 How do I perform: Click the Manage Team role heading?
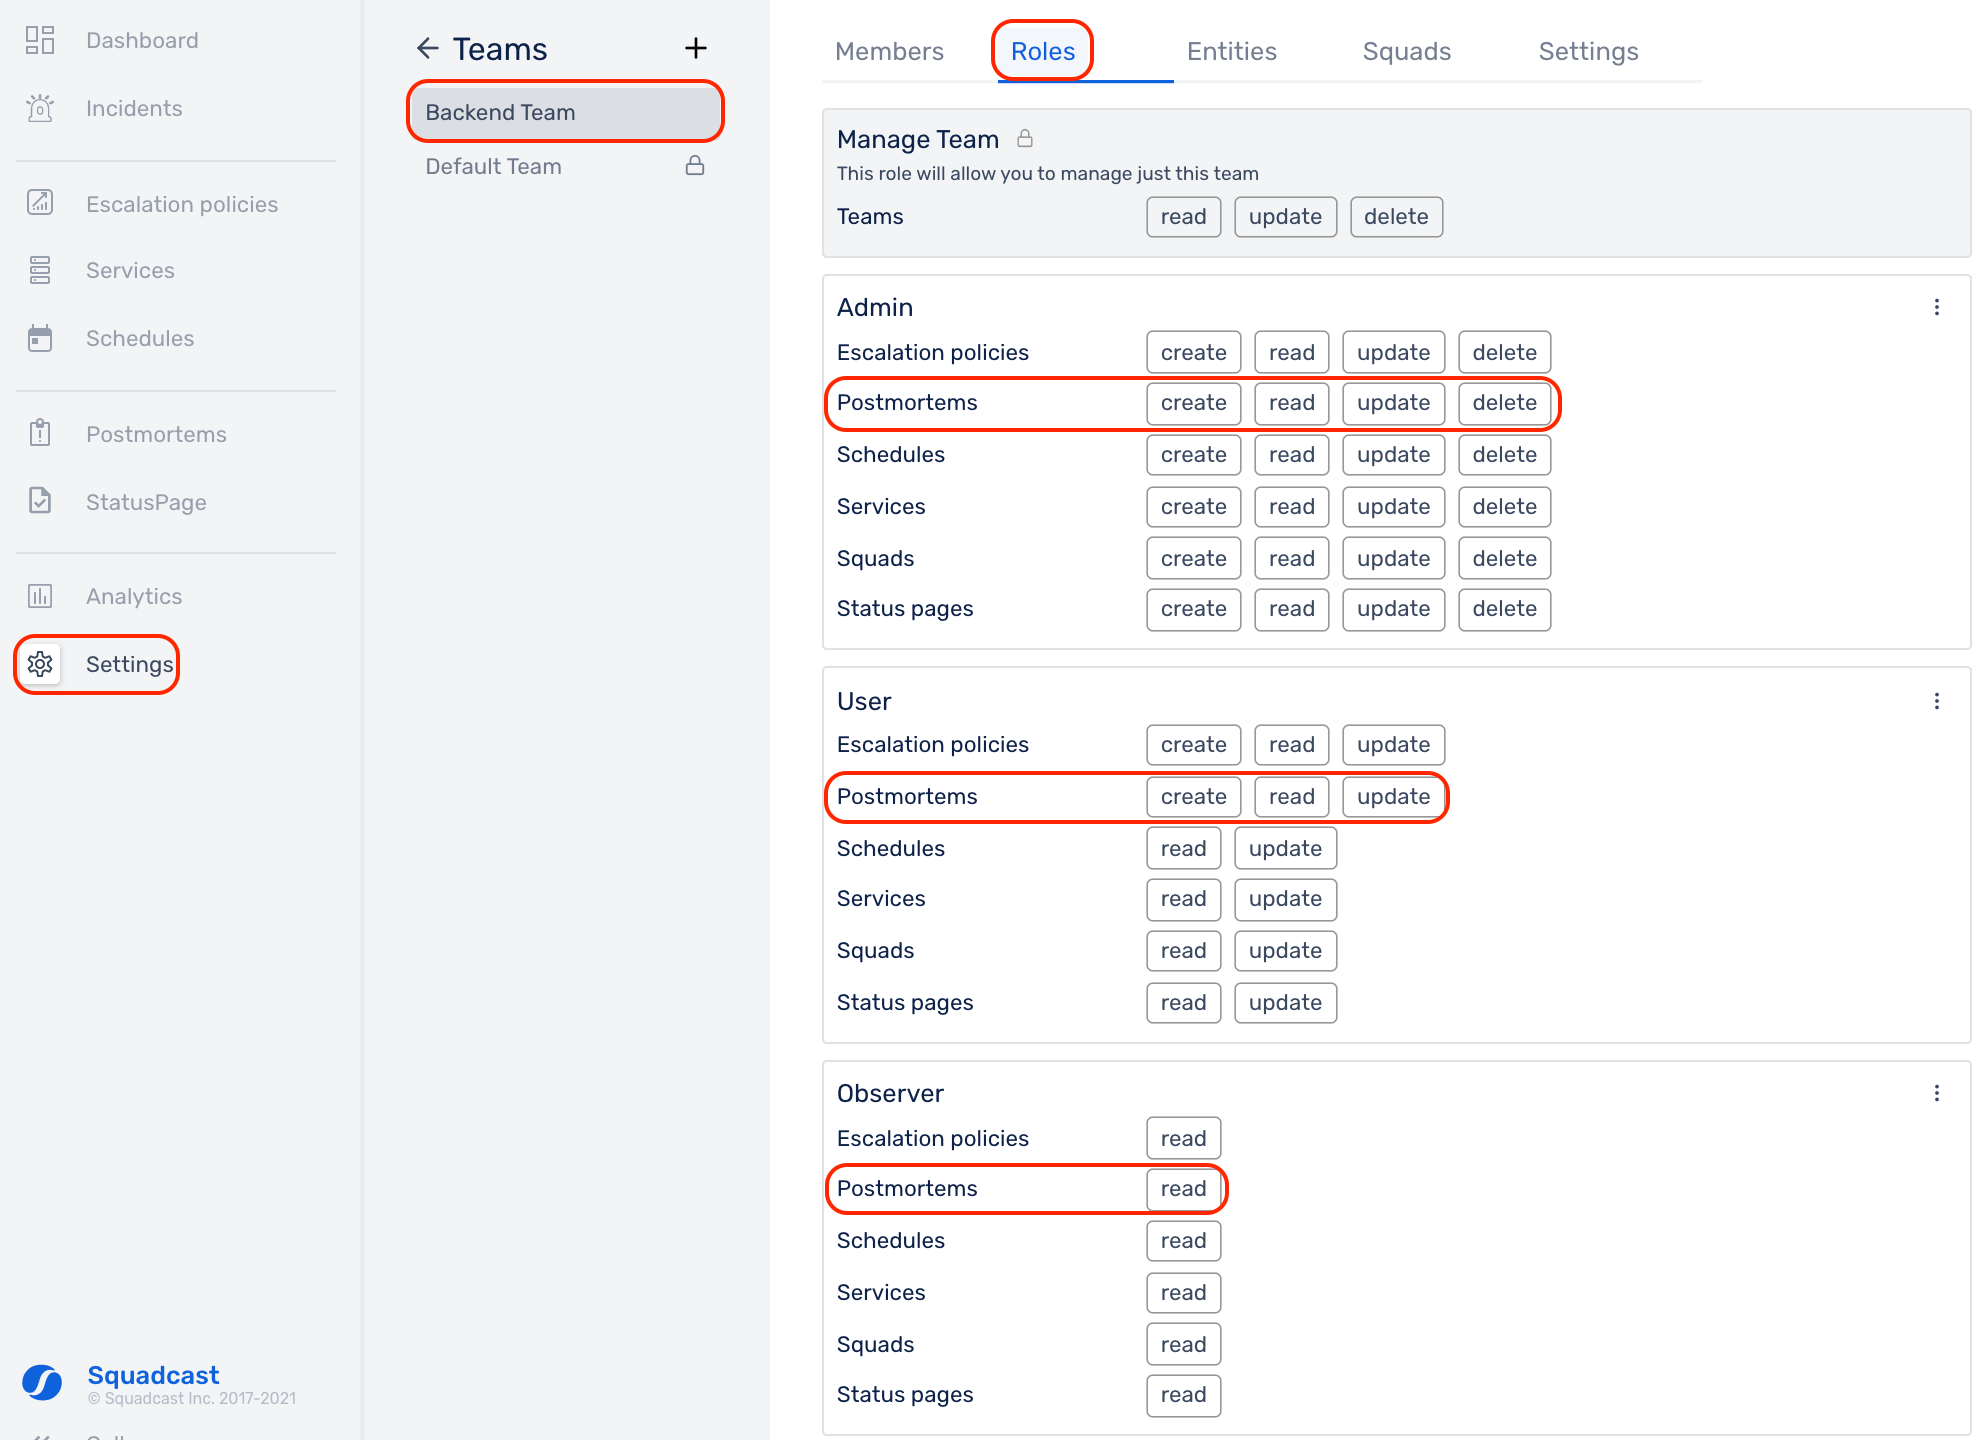(x=918, y=139)
